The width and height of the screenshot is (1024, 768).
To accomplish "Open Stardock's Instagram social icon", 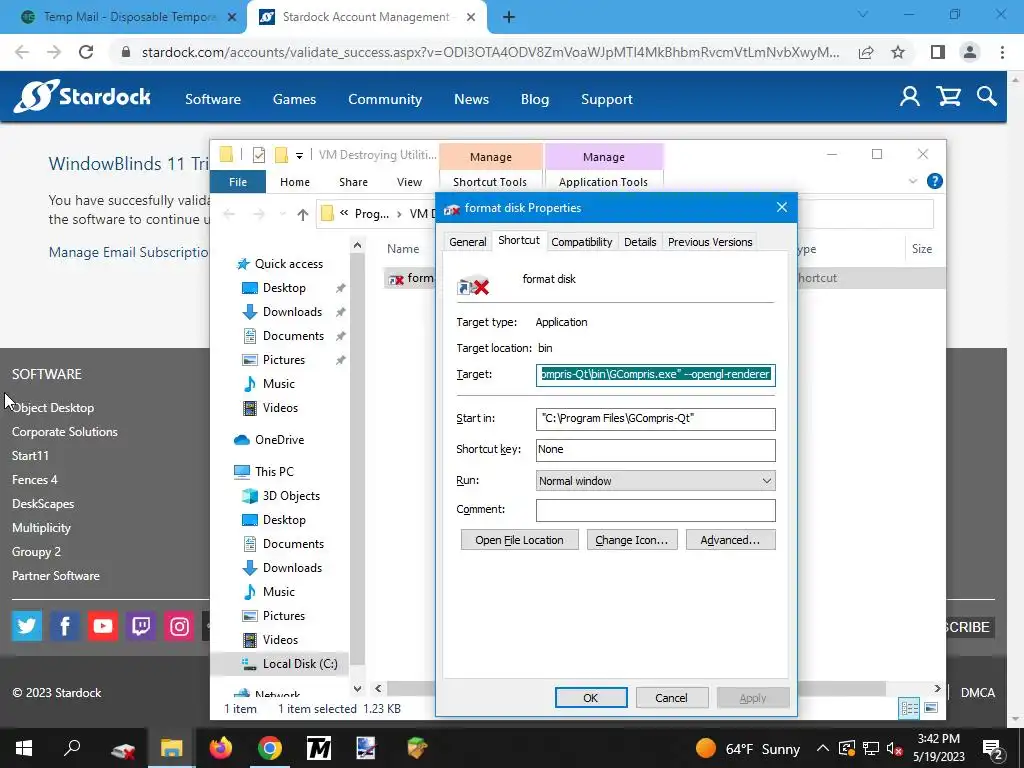I will click(x=179, y=626).
